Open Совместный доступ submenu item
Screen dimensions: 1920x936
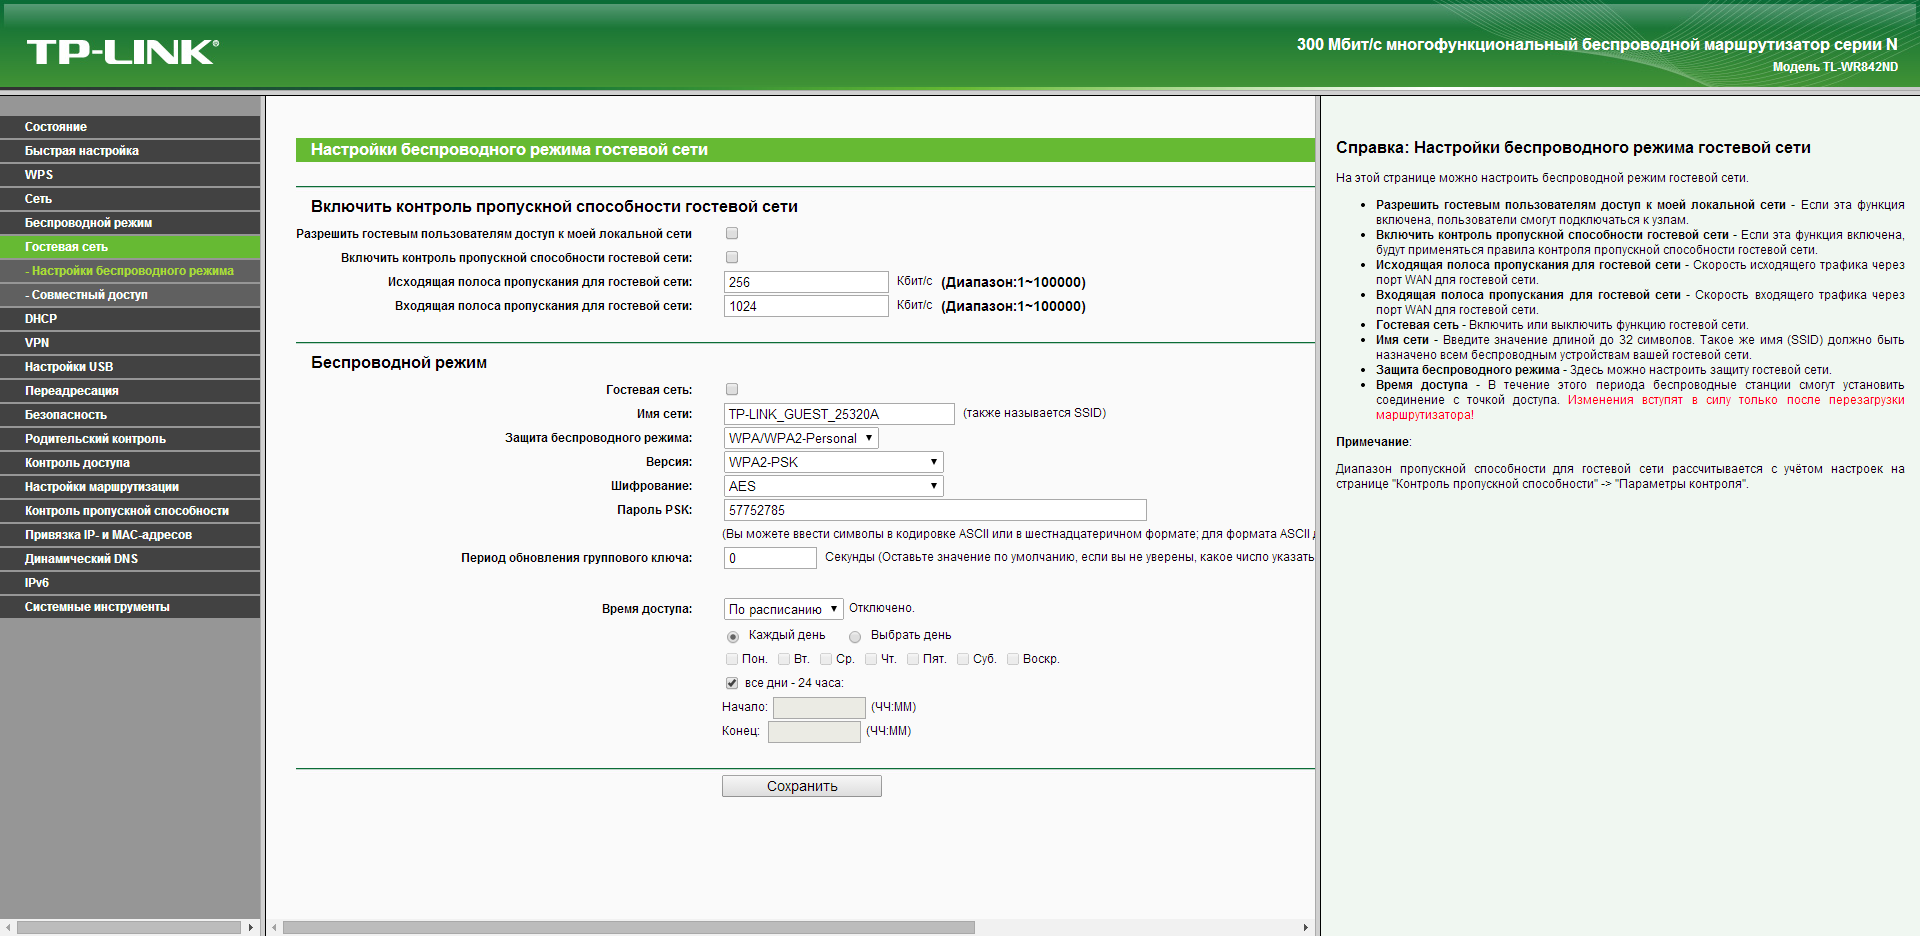point(130,295)
